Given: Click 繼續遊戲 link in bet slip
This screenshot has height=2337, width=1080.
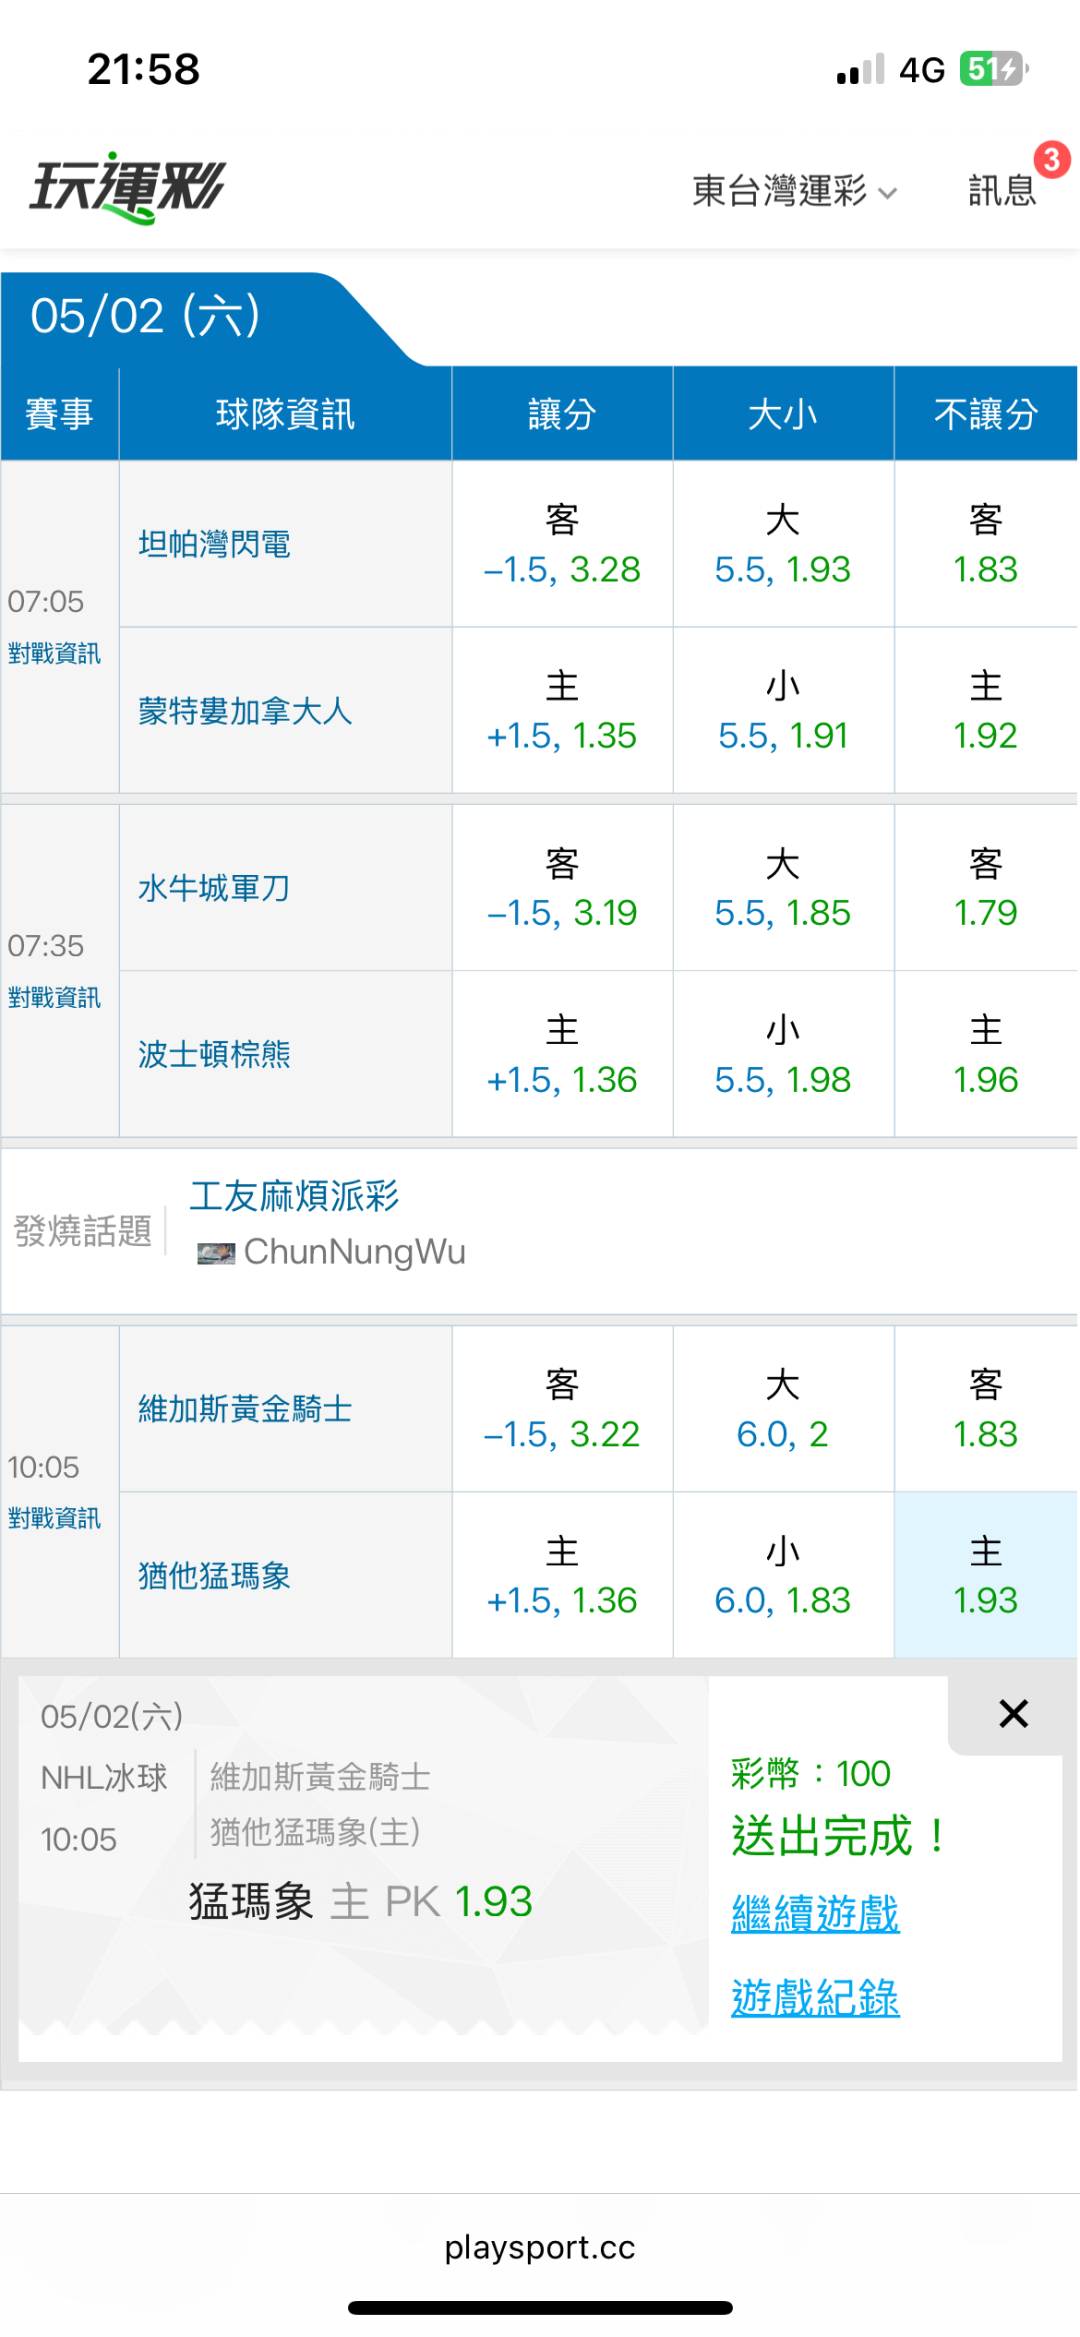Looking at the screenshot, I should click(x=815, y=1914).
